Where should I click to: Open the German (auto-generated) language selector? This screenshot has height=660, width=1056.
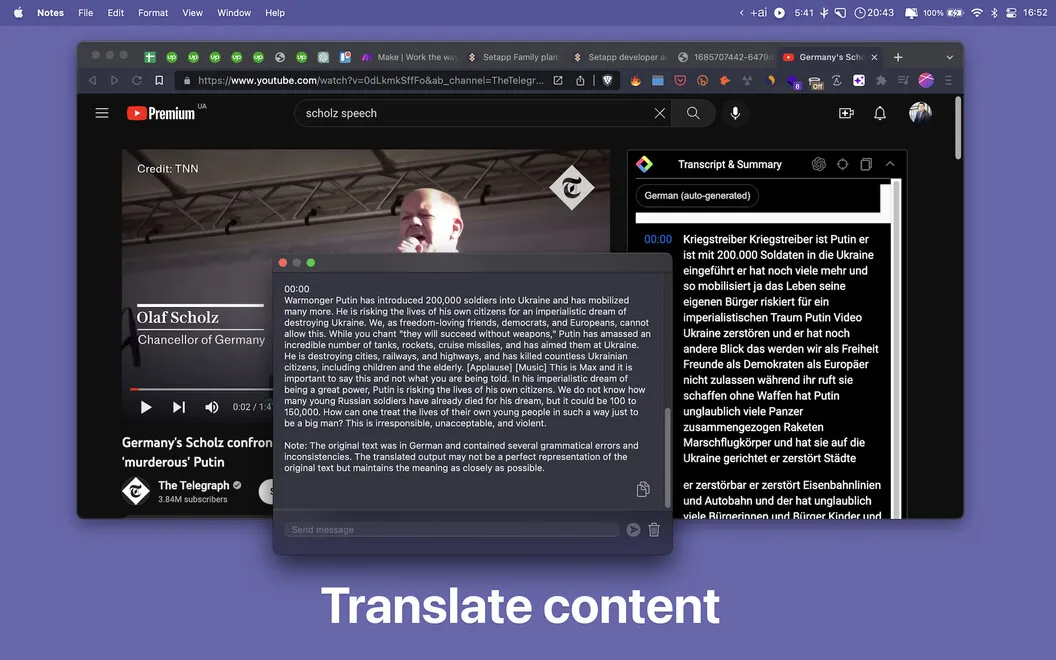click(x=697, y=196)
